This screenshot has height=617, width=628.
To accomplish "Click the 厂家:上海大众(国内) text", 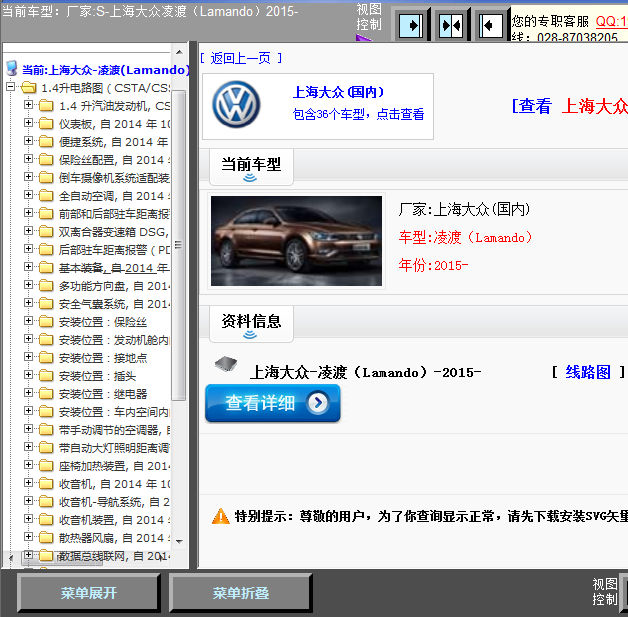I will 464,209.
